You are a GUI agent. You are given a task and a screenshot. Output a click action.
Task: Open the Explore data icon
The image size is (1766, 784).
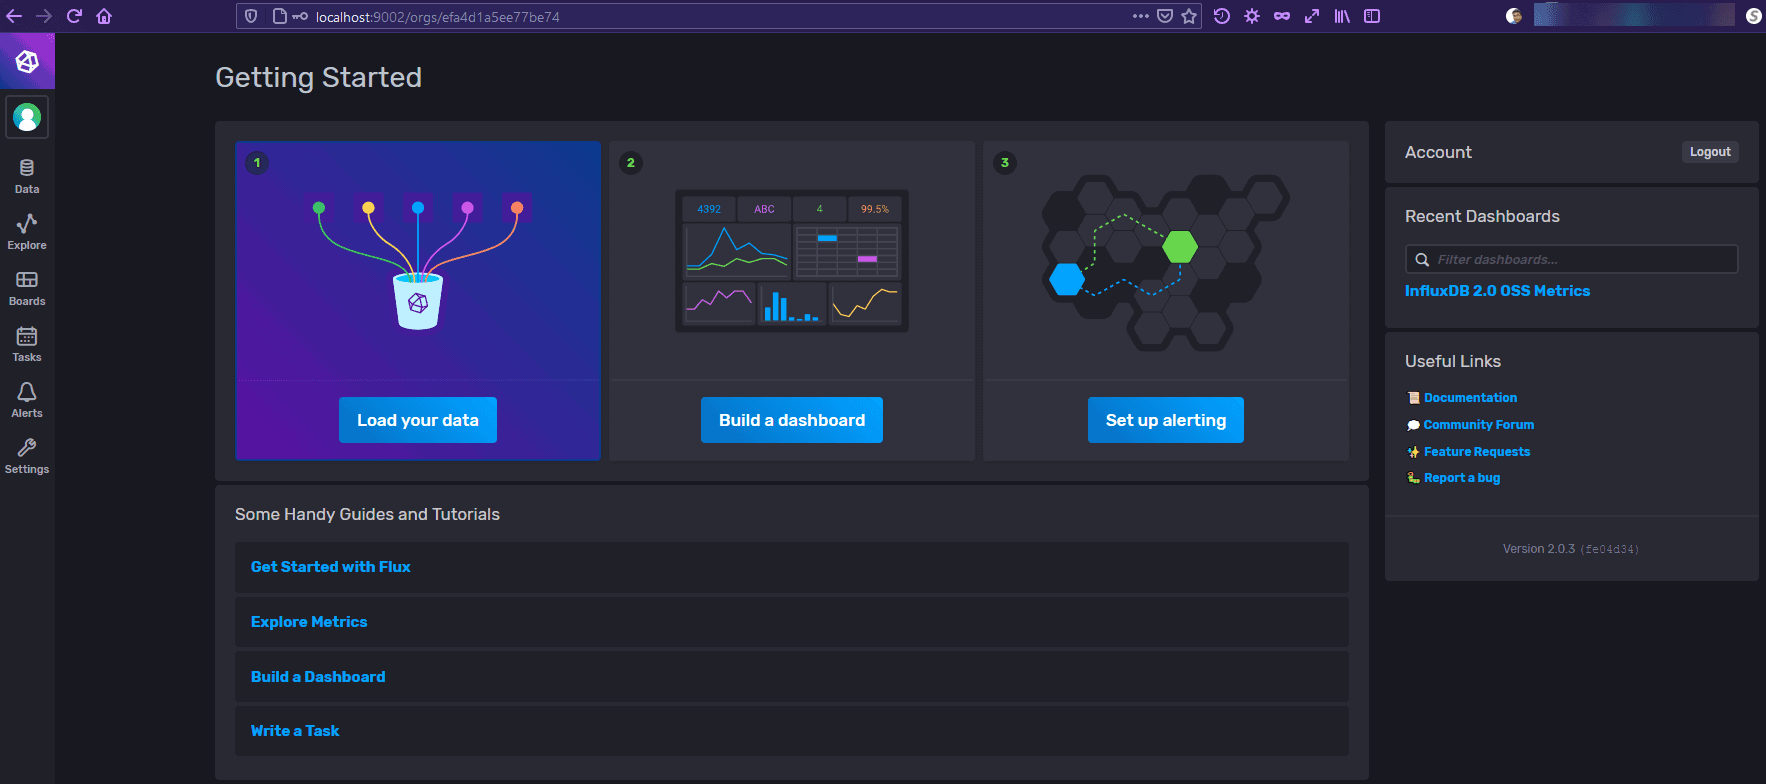point(27,222)
